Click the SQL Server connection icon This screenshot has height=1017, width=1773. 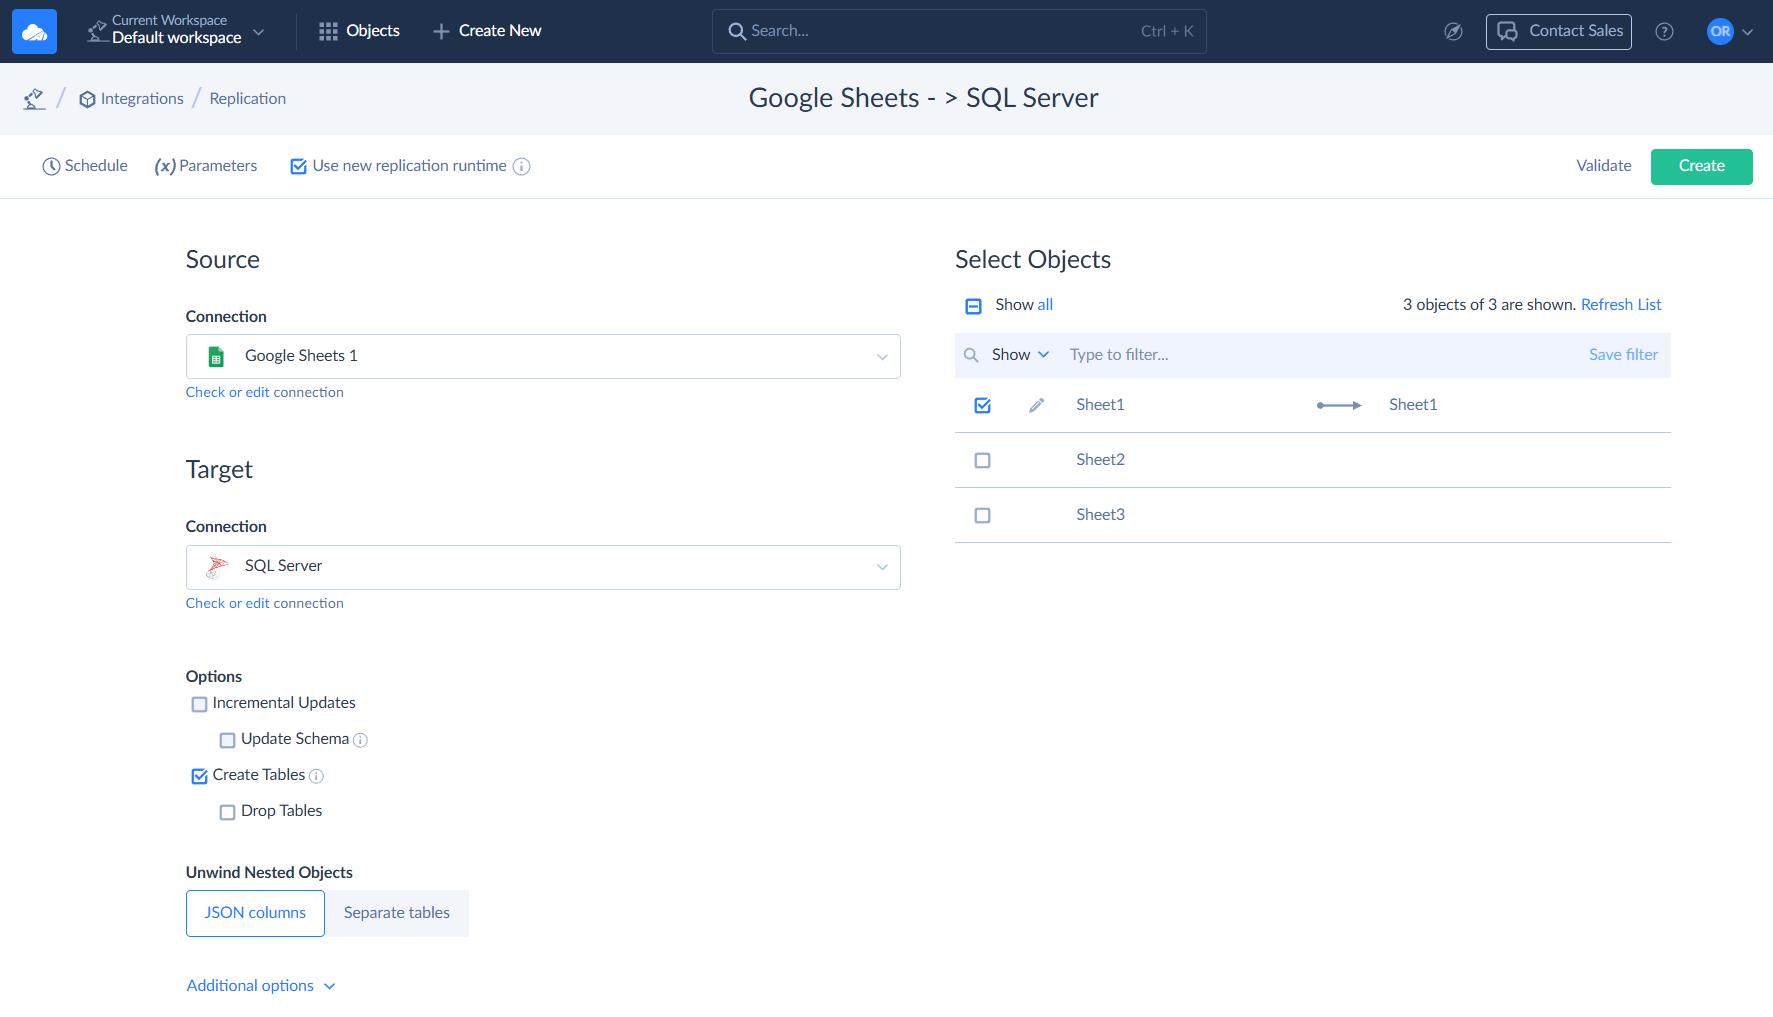216,567
